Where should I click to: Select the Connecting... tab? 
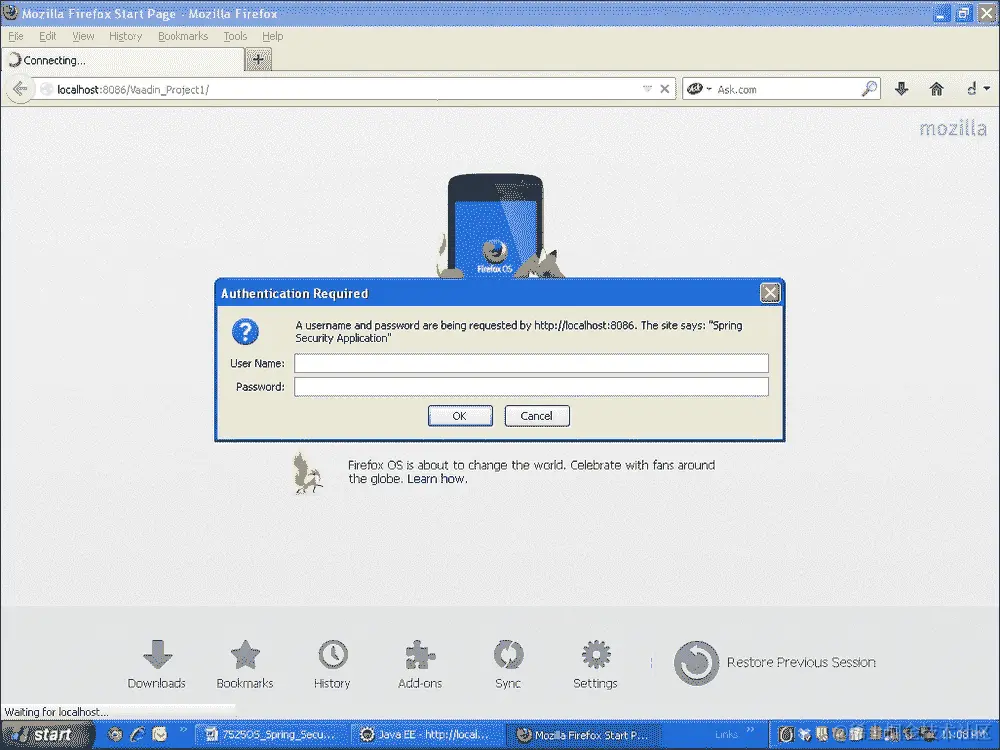point(124,60)
